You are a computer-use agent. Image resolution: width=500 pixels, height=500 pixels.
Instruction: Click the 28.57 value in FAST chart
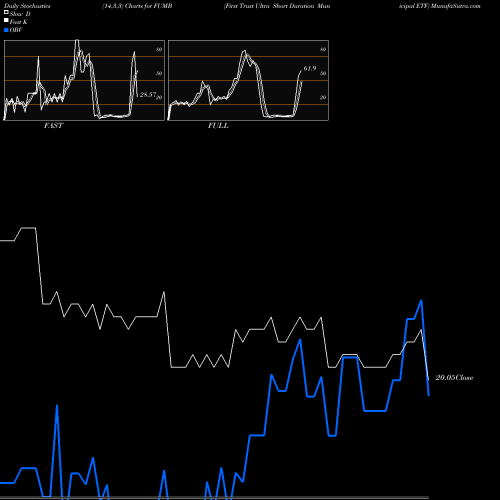pos(148,95)
